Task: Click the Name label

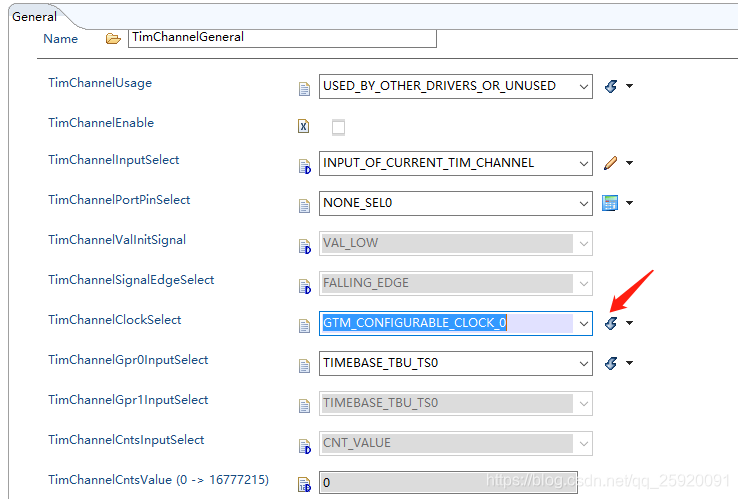Action: tap(60, 39)
